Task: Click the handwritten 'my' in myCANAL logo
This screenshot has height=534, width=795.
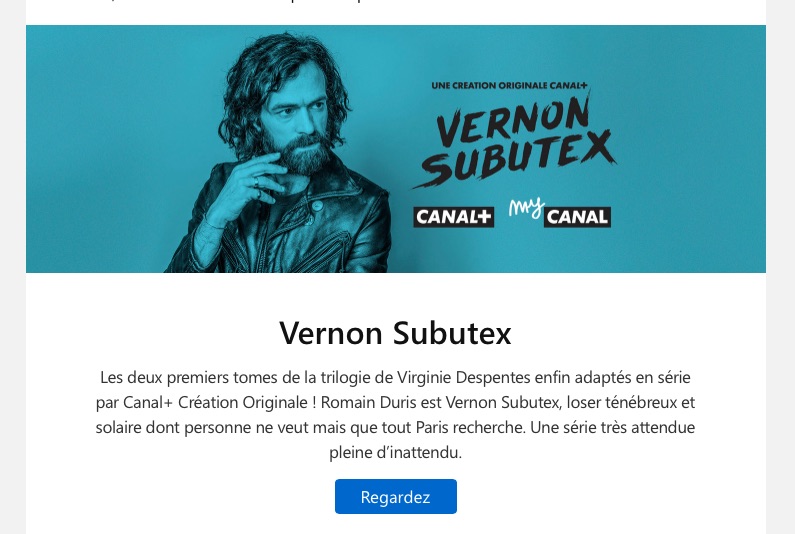Action: 525,207
